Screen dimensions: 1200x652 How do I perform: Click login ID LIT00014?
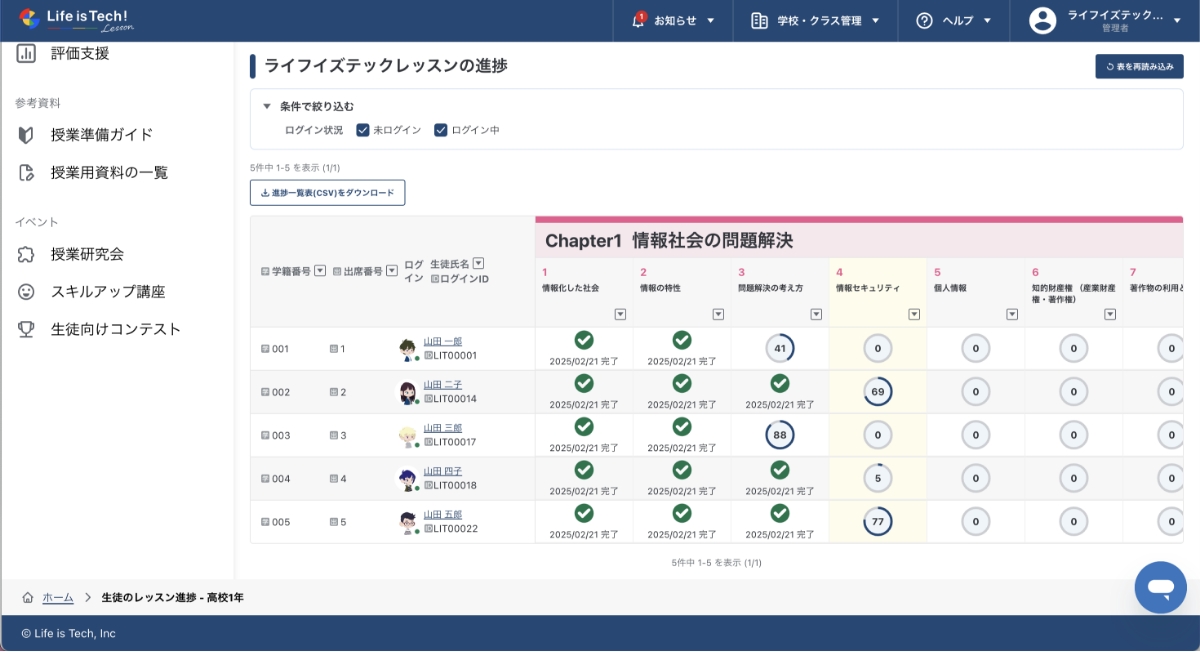pyautogui.click(x=454, y=399)
